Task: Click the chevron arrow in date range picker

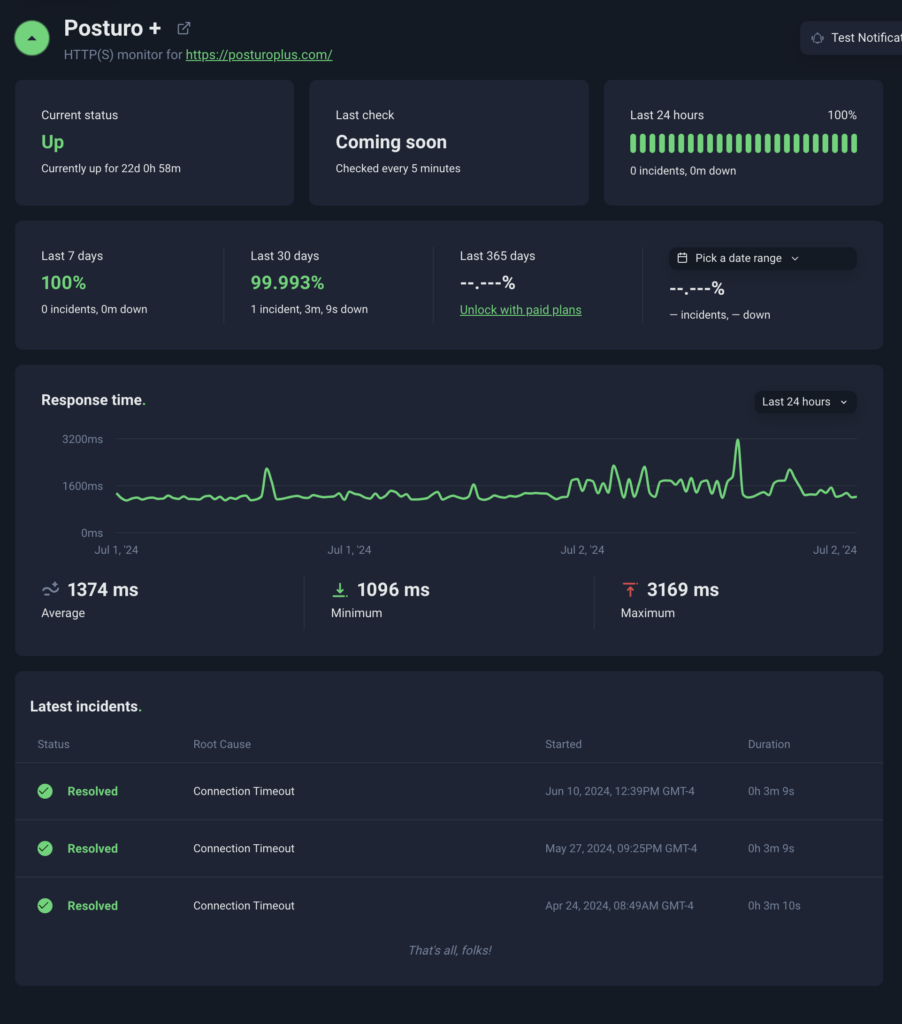Action: click(795, 258)
